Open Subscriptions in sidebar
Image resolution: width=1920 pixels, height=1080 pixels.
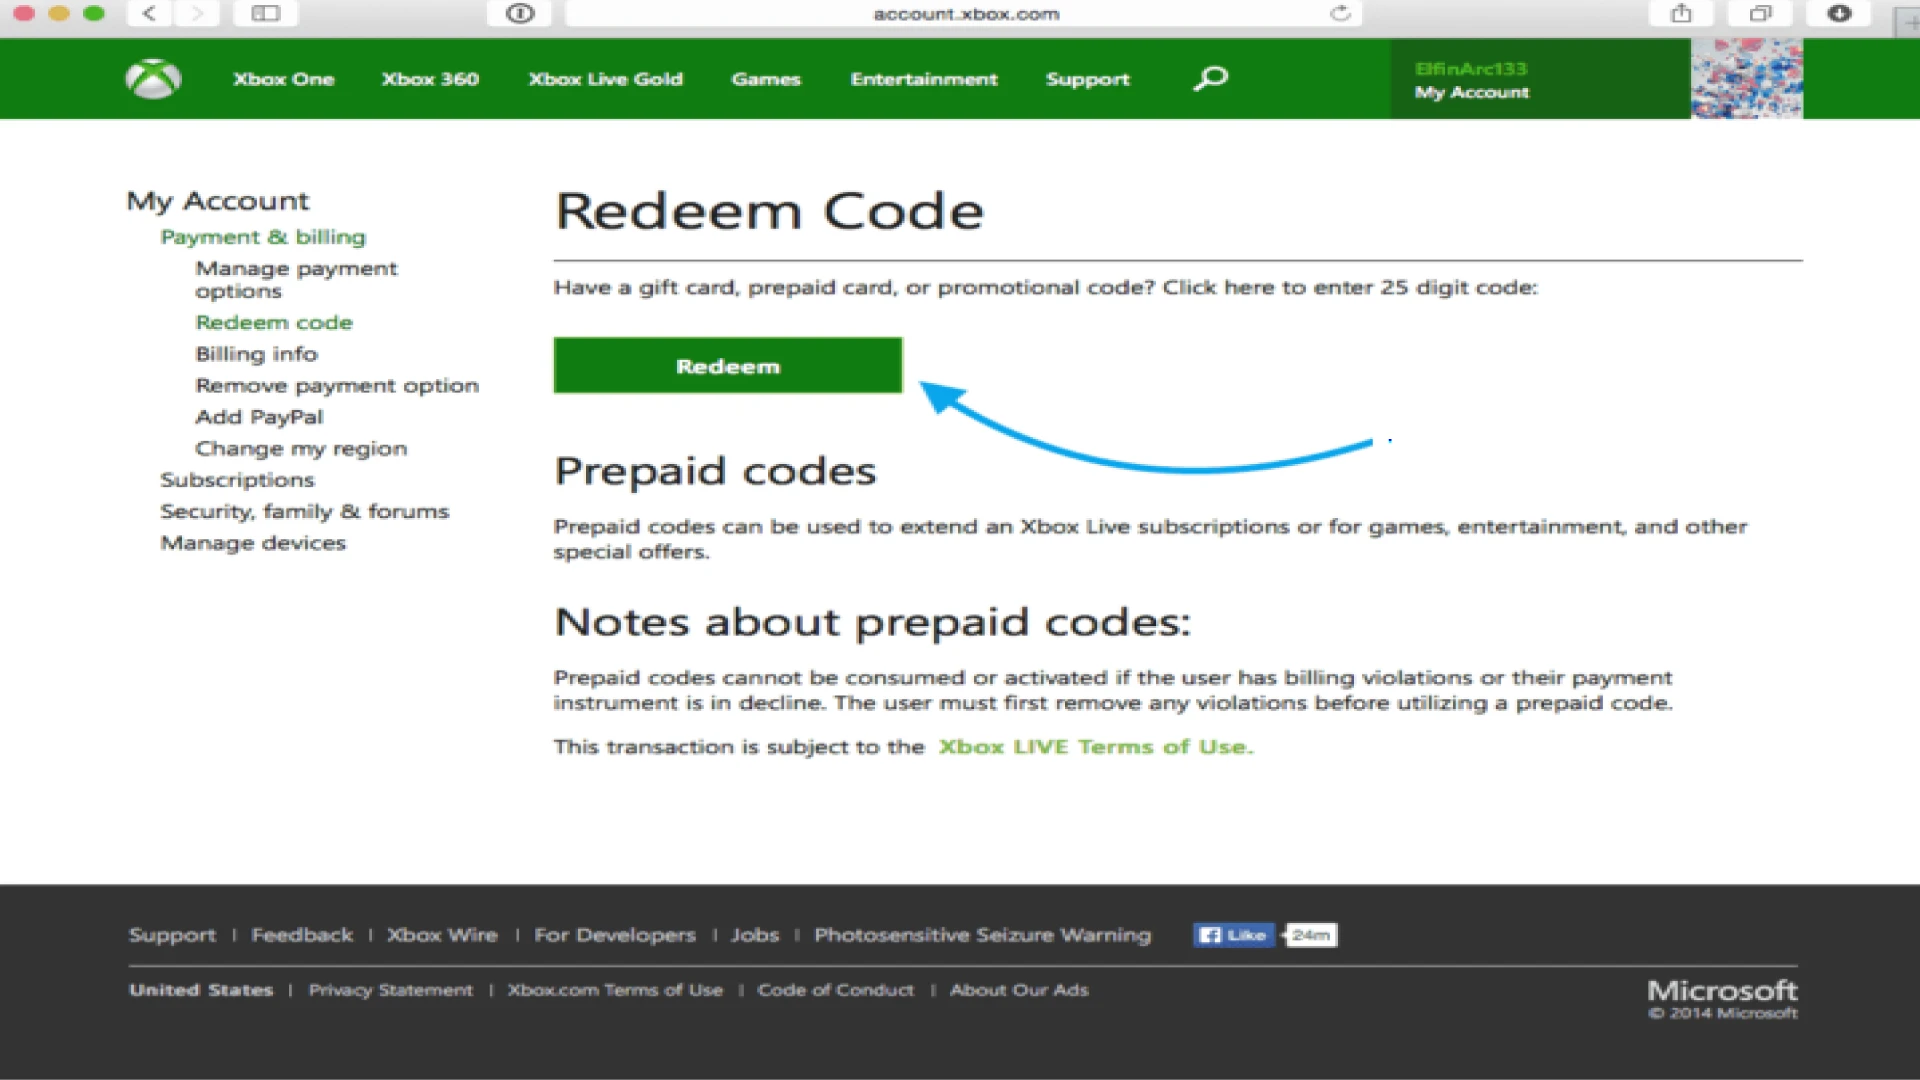pos(237,480)
